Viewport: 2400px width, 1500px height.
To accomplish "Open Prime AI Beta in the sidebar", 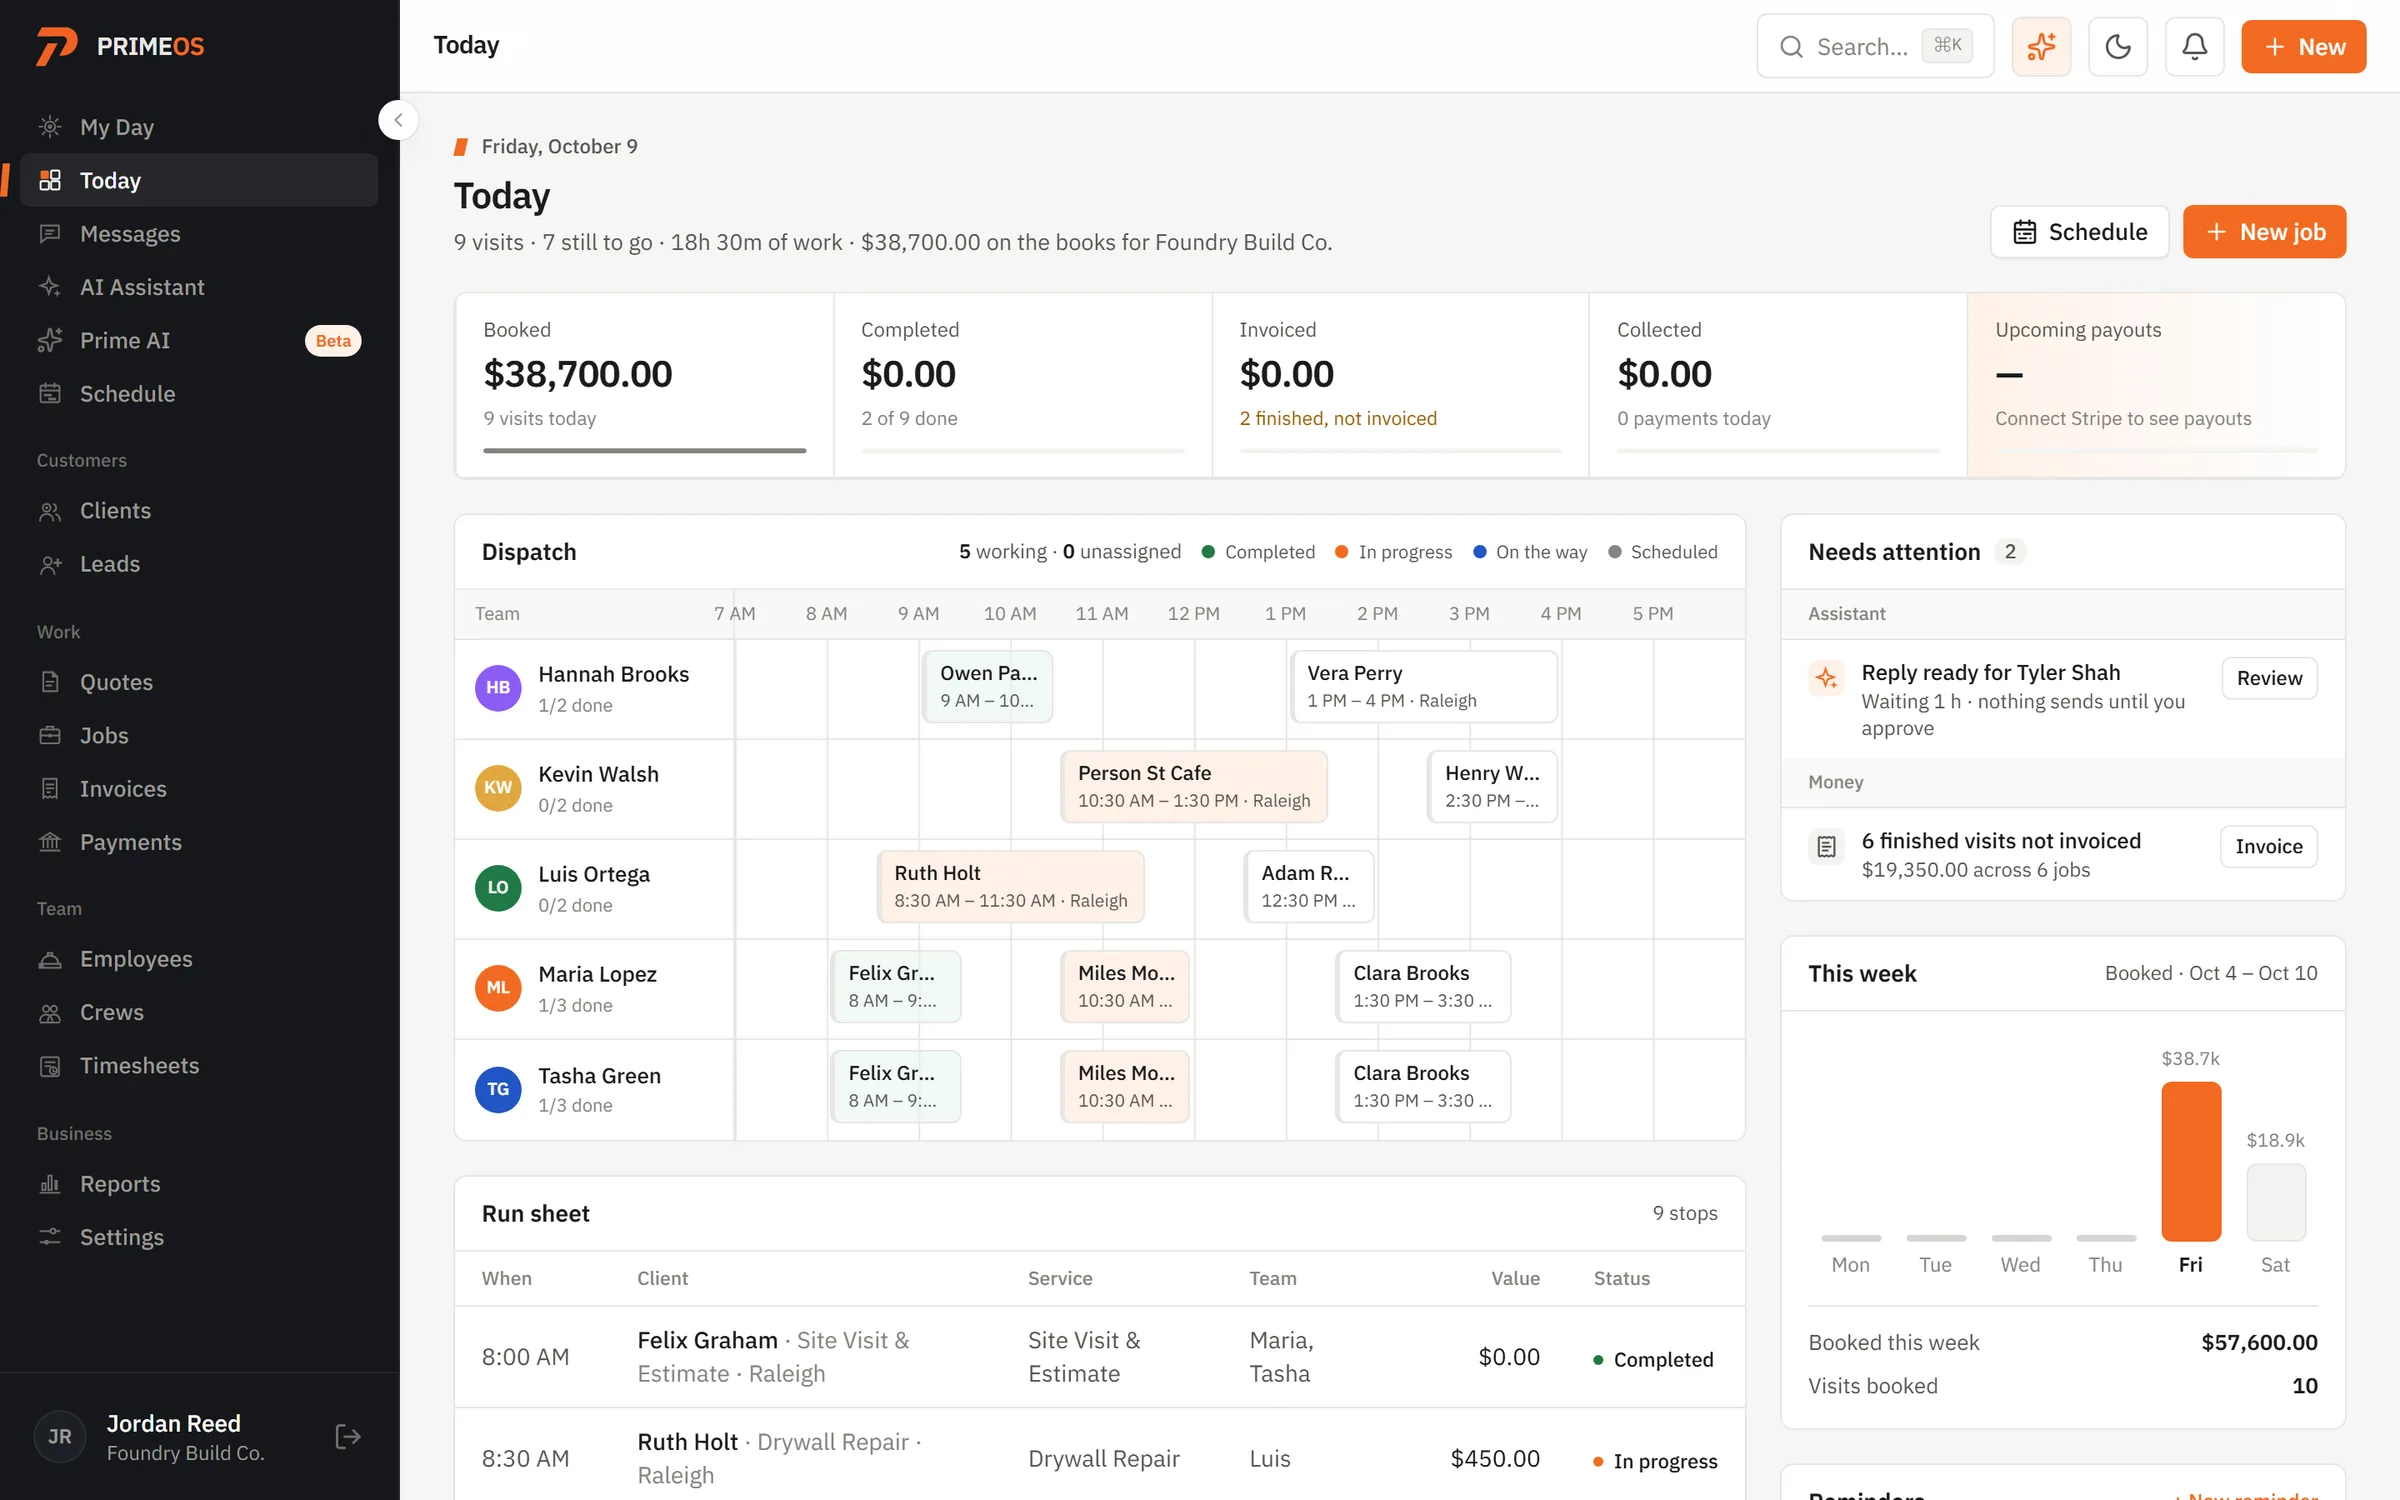I will click(199, 340).
